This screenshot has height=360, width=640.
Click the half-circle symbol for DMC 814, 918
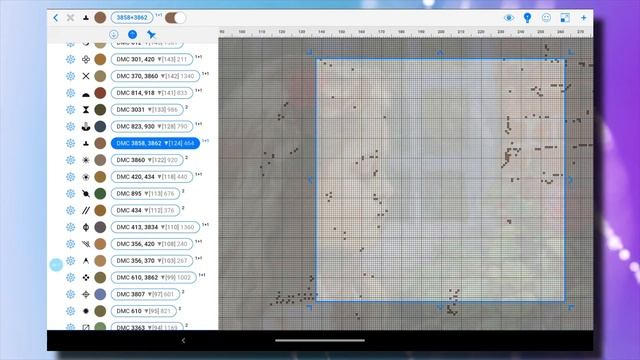coord(86,94)
